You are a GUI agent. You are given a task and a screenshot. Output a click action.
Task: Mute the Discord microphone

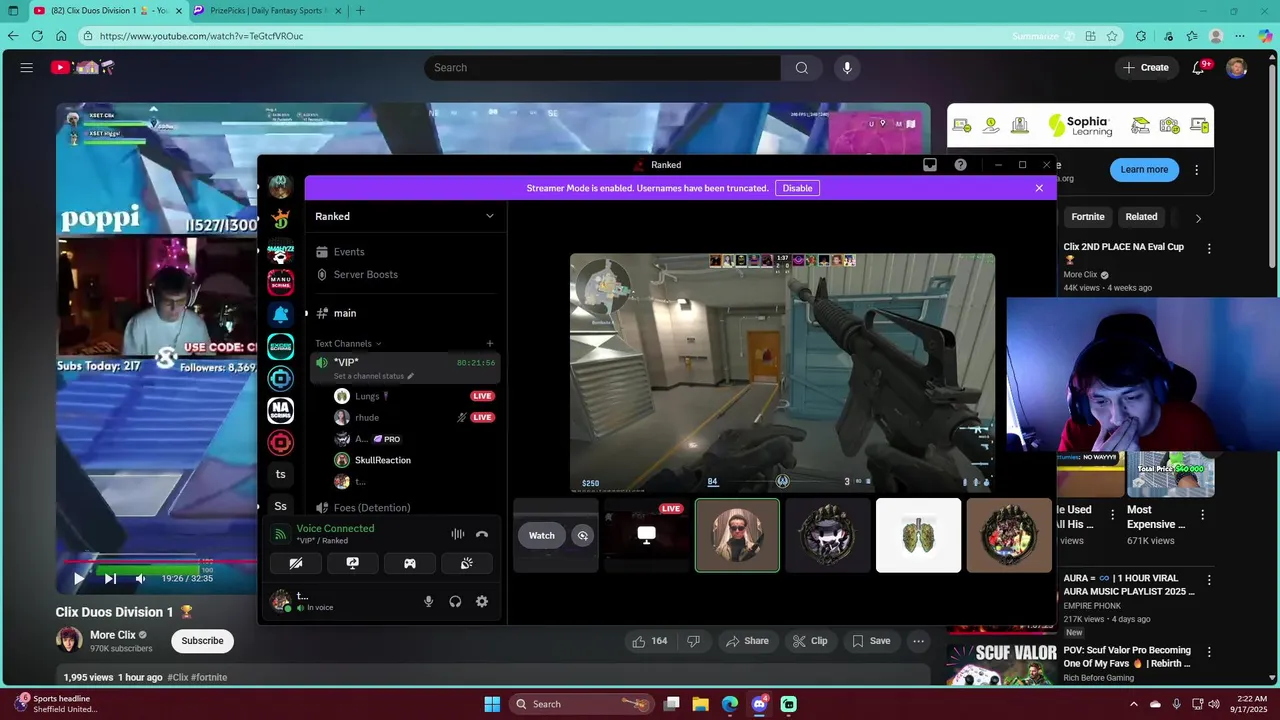coord(428,601)
